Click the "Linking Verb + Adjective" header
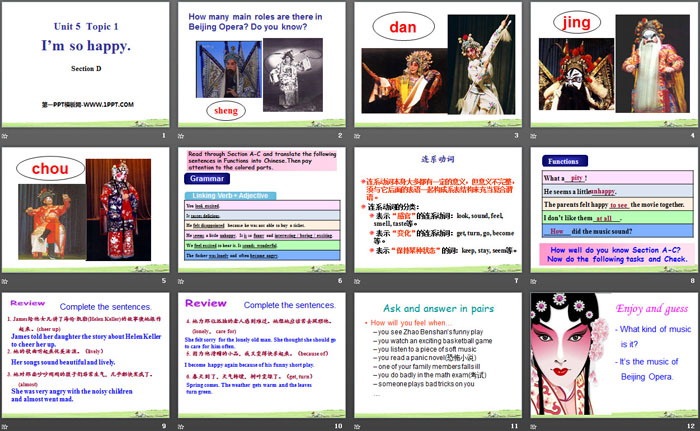 (231, 195)
